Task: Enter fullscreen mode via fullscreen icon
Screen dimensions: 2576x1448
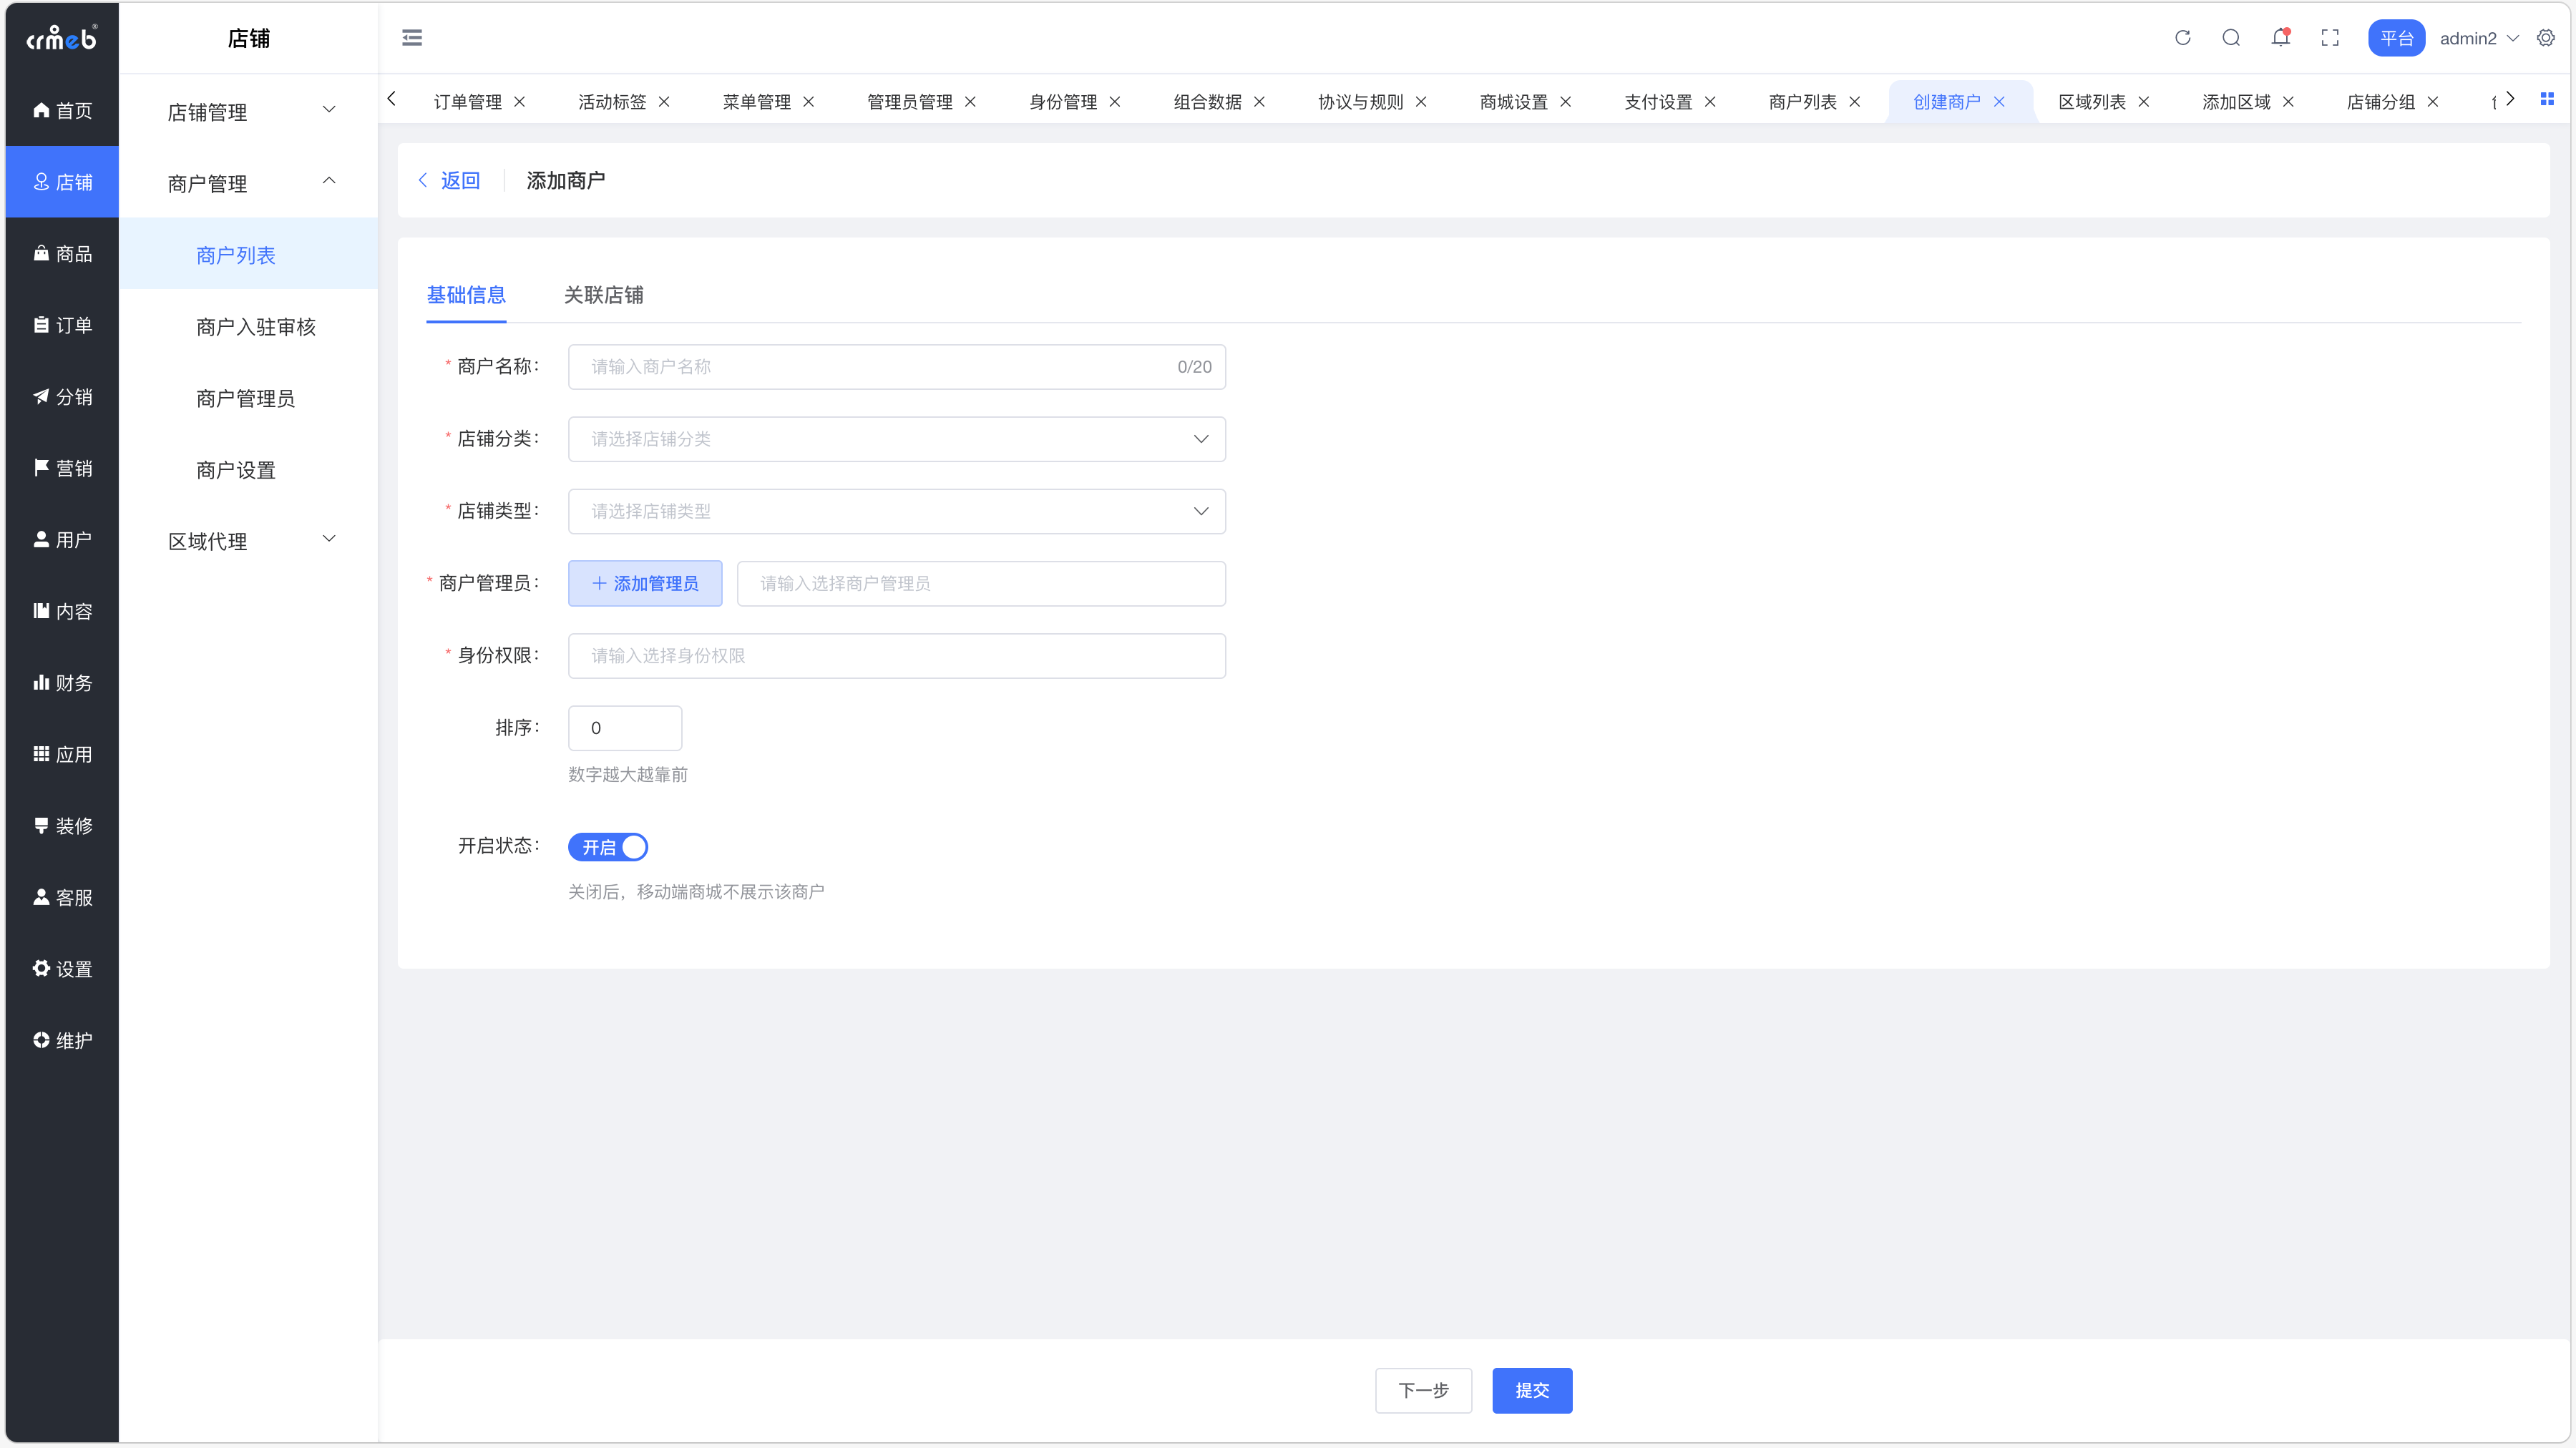Action: (2330, 38)
